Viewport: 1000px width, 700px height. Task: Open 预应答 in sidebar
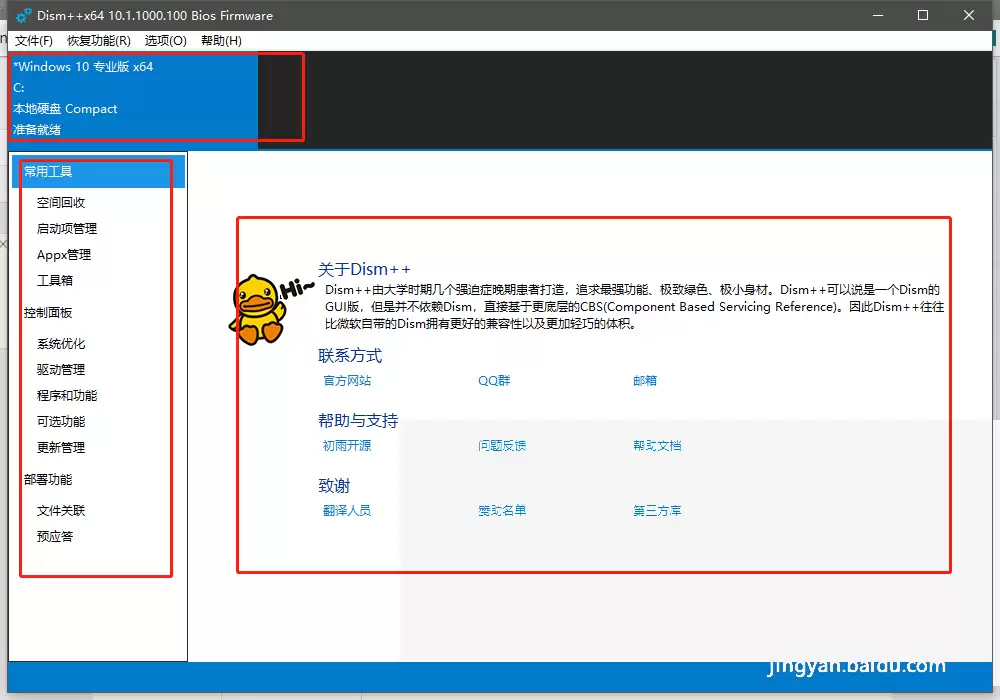[x=55, y=537]
